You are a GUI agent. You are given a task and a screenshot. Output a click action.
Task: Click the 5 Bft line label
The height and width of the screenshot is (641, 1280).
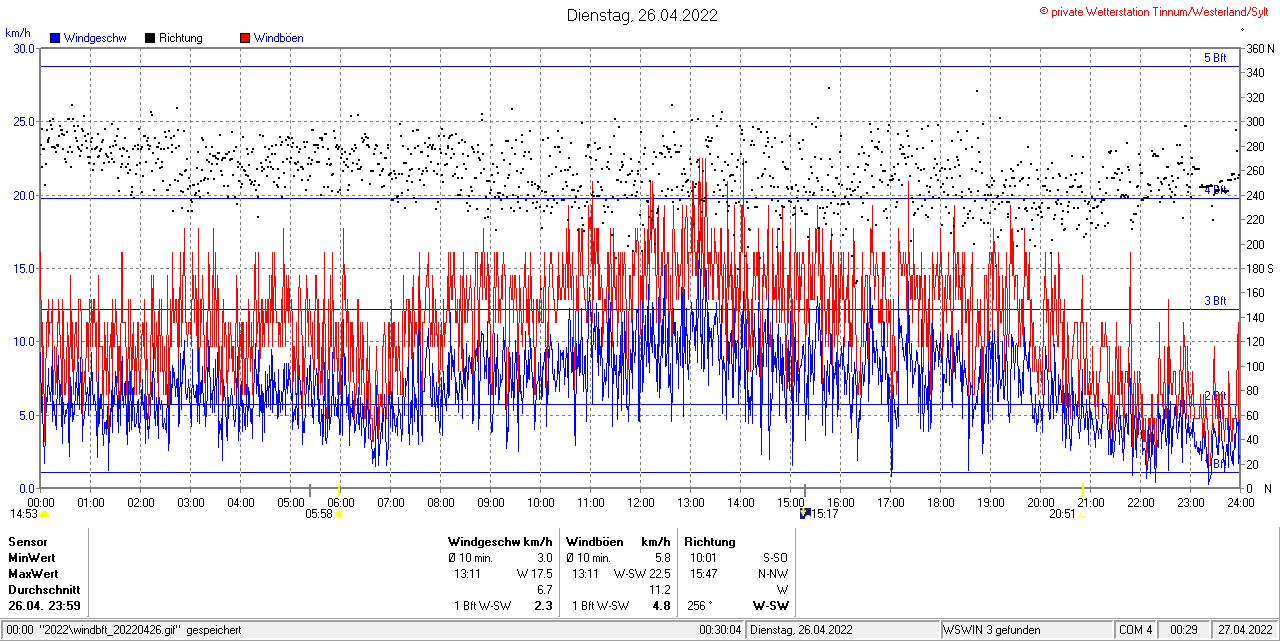pyautogui.click(x=1214, y=58)
